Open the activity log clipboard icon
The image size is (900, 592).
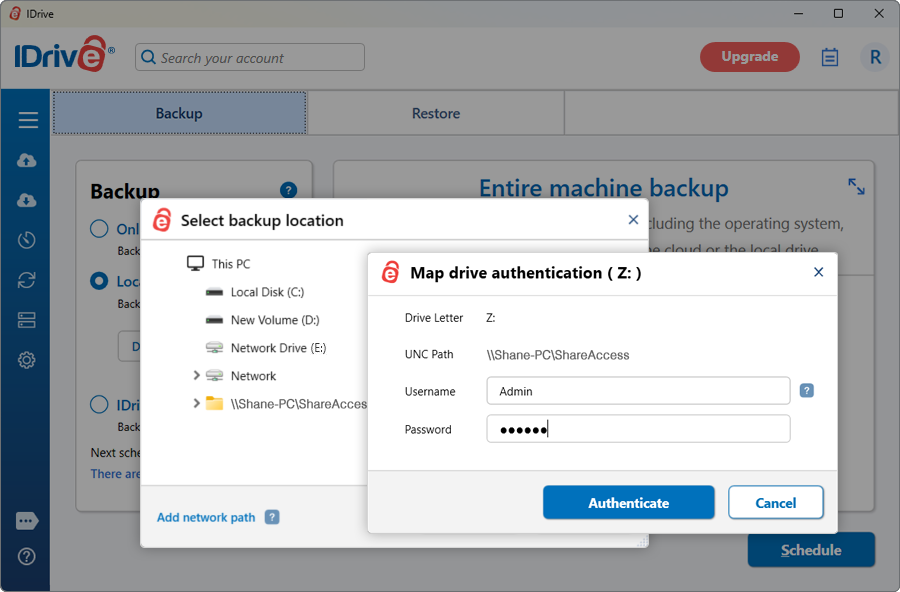(x=829, y=57)
